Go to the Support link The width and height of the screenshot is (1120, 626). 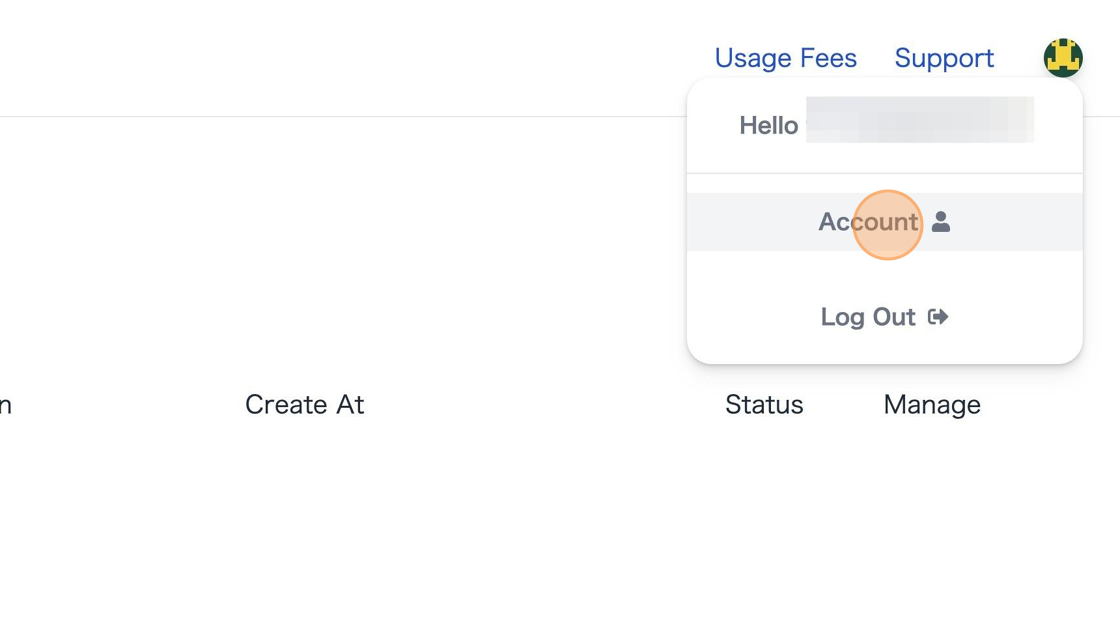944,58
